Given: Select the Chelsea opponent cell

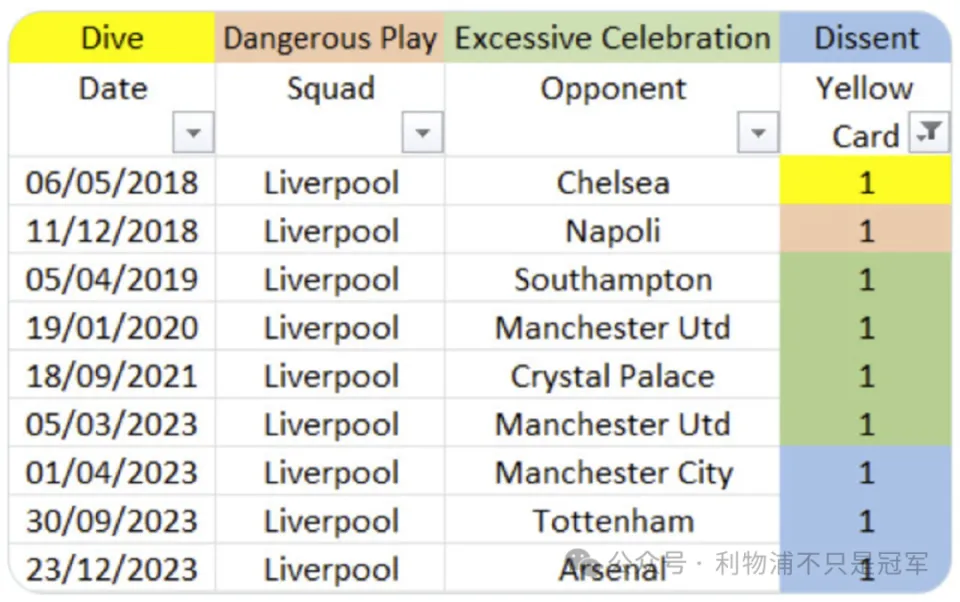Looking at the screenshot, I should coord(612,182).
